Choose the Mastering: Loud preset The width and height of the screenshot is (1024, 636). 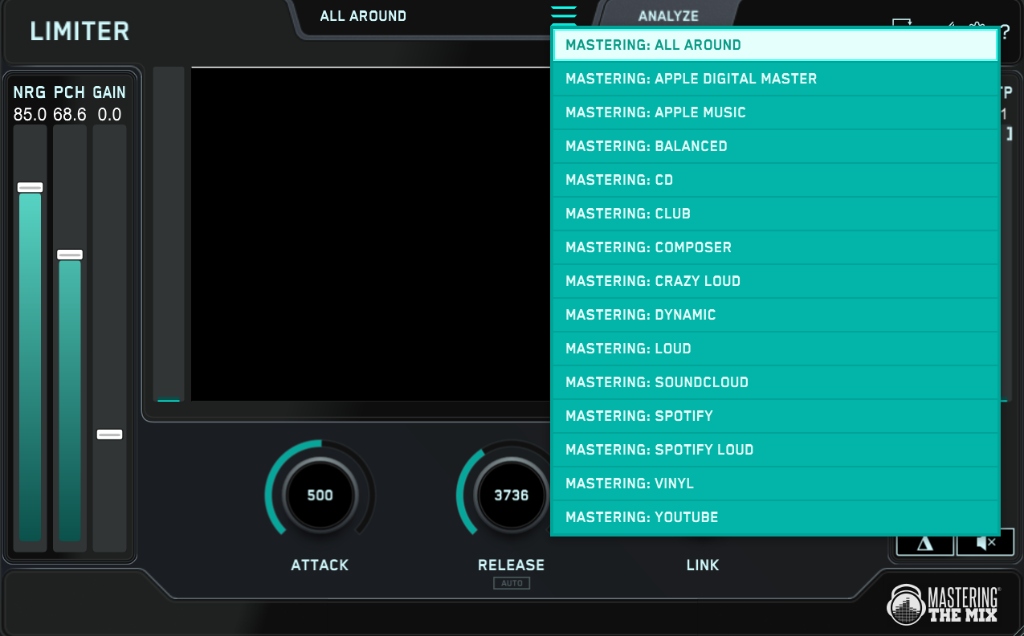click(x=775, y=349)
